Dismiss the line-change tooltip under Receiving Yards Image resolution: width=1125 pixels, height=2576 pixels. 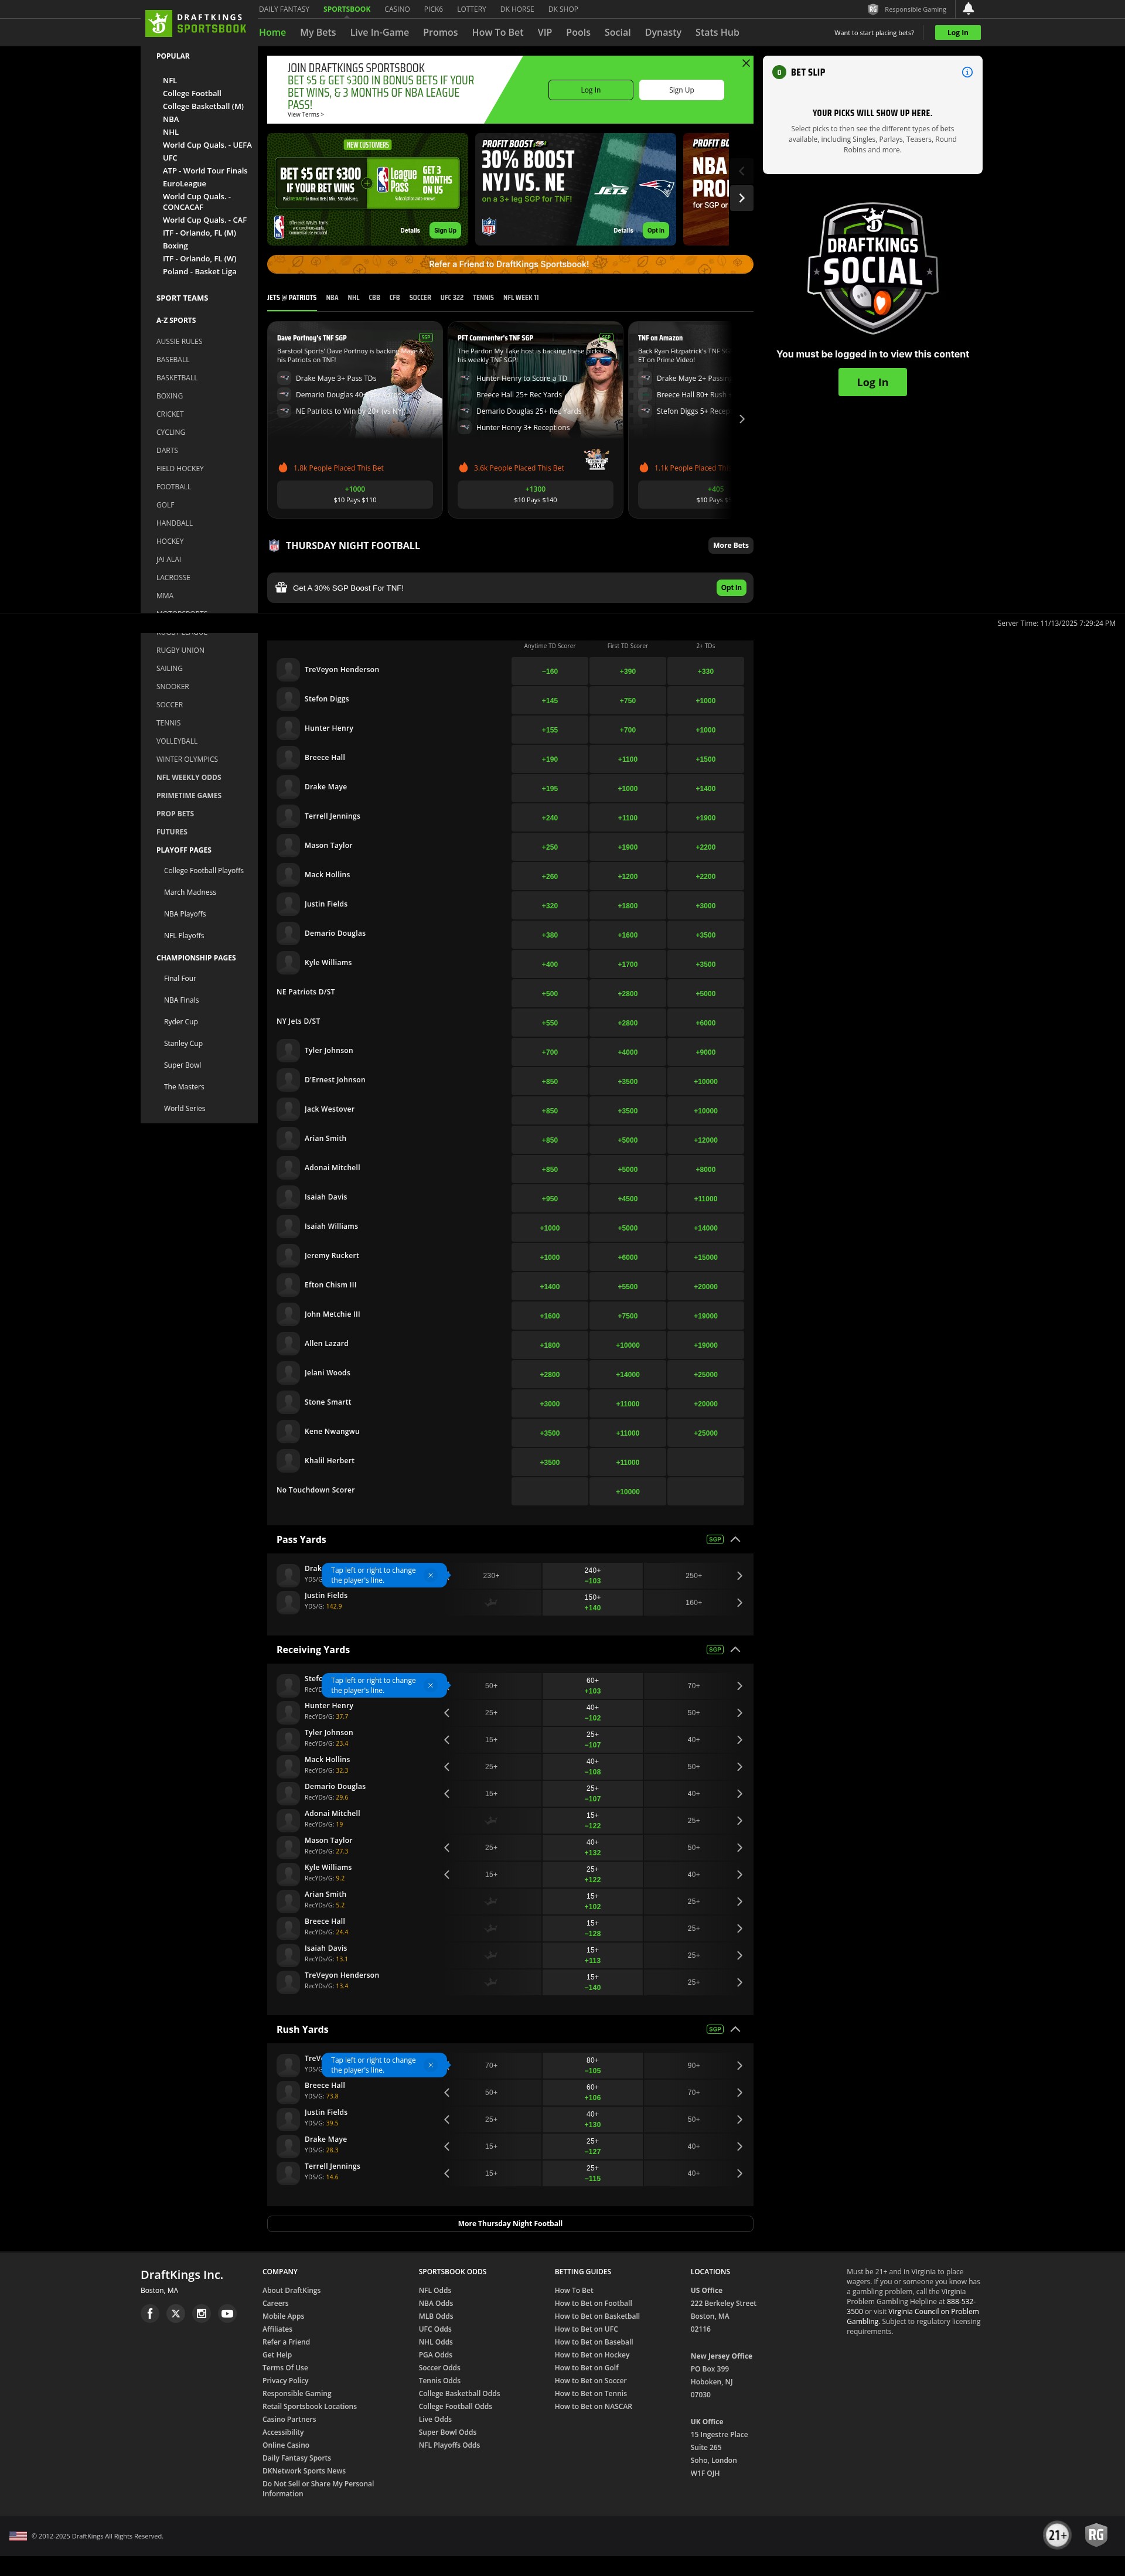(431, 1685)
